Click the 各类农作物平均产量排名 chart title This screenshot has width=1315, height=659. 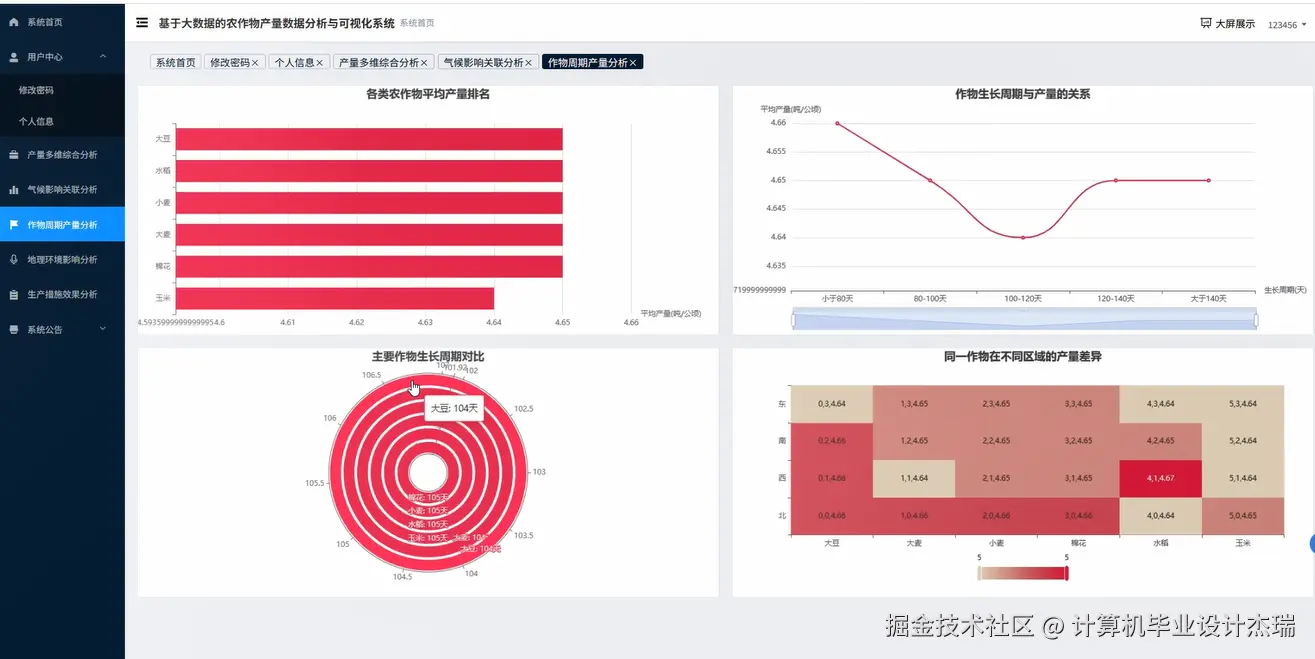(428, 94)
